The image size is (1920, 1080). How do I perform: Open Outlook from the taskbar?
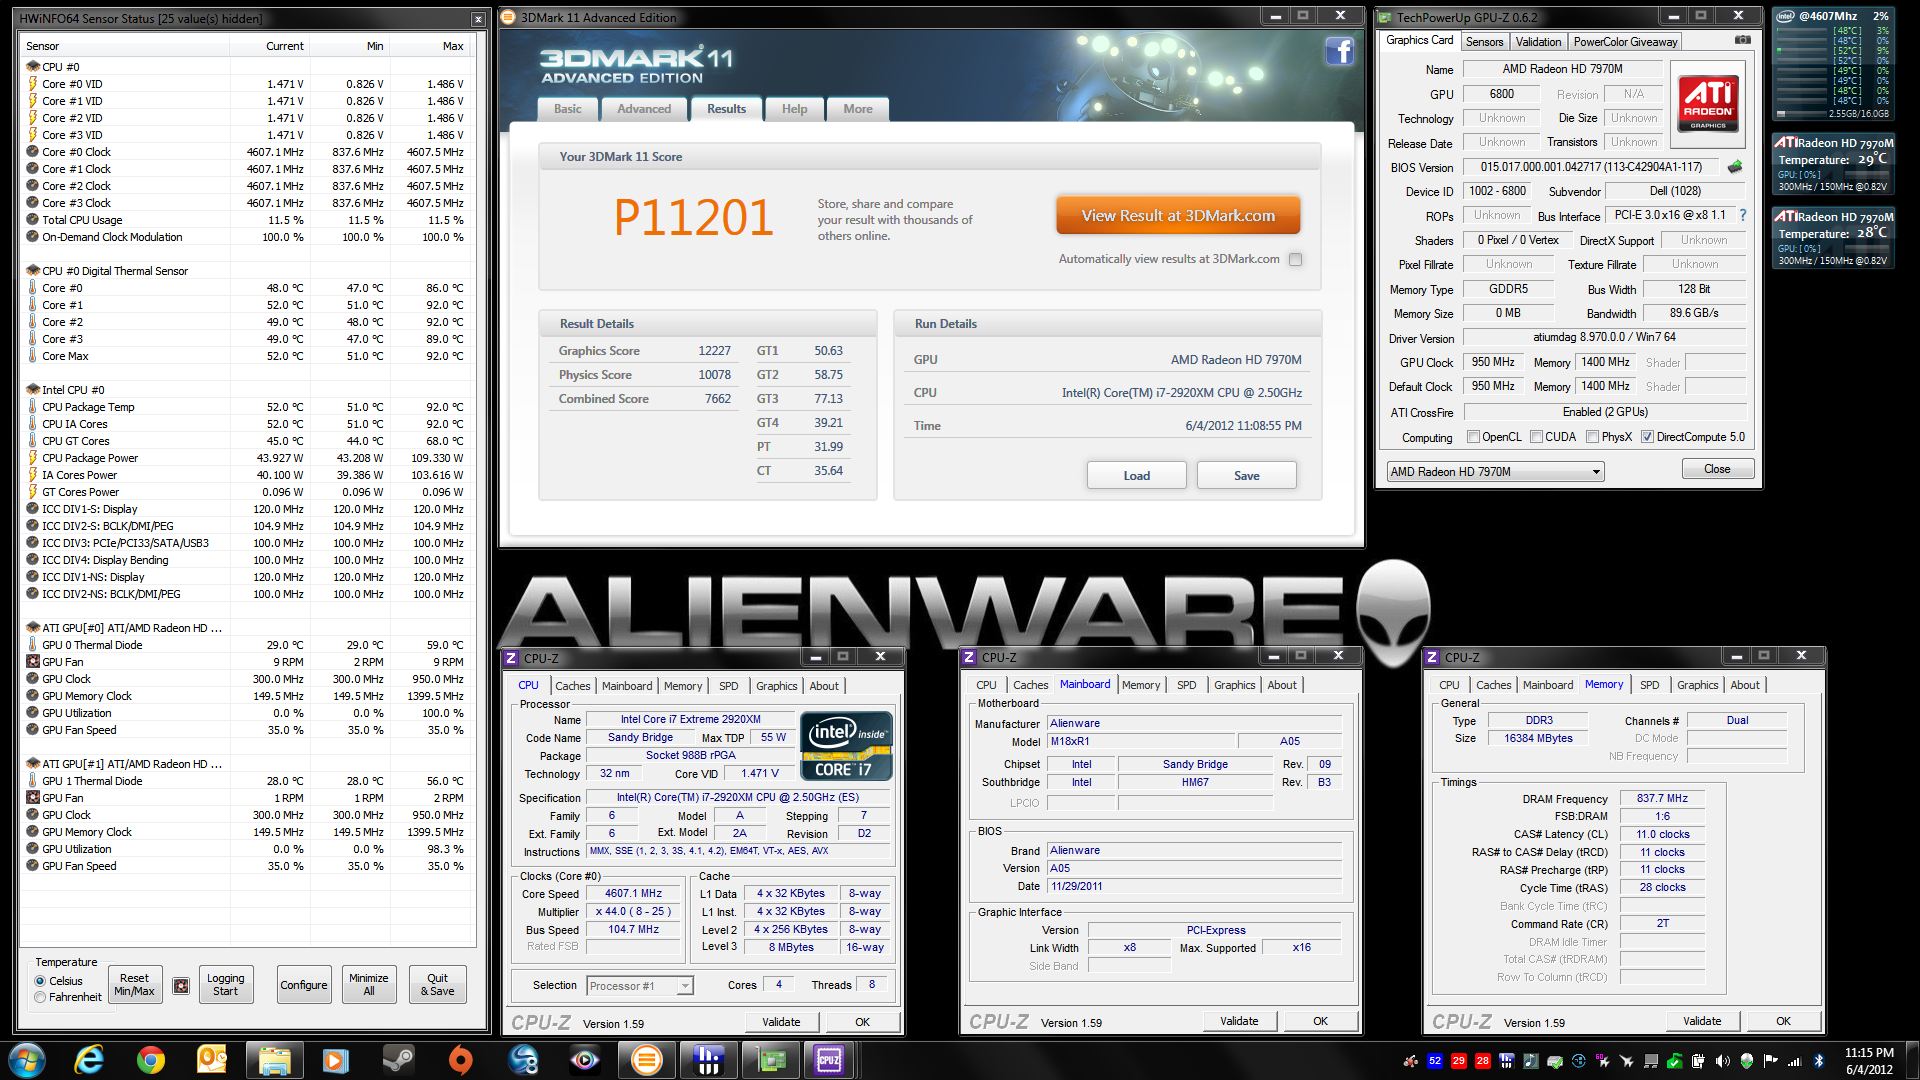[212, 1060]
